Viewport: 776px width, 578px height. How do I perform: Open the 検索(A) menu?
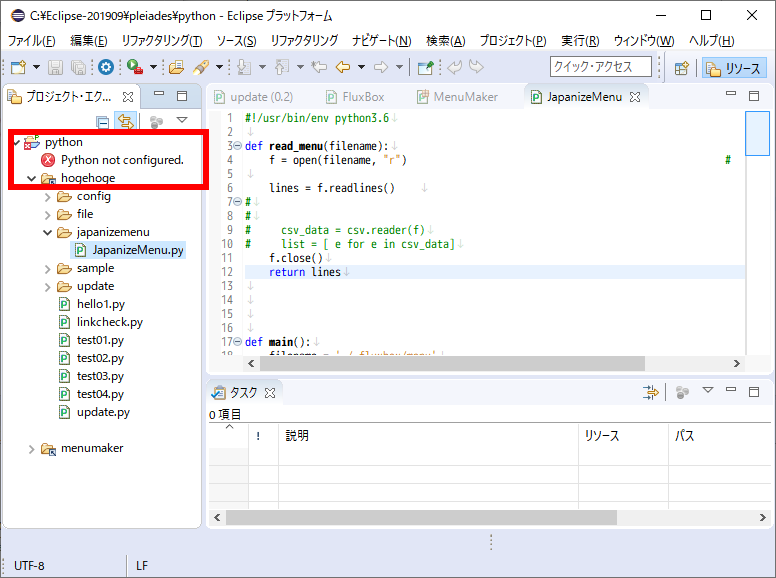[445, 41]
